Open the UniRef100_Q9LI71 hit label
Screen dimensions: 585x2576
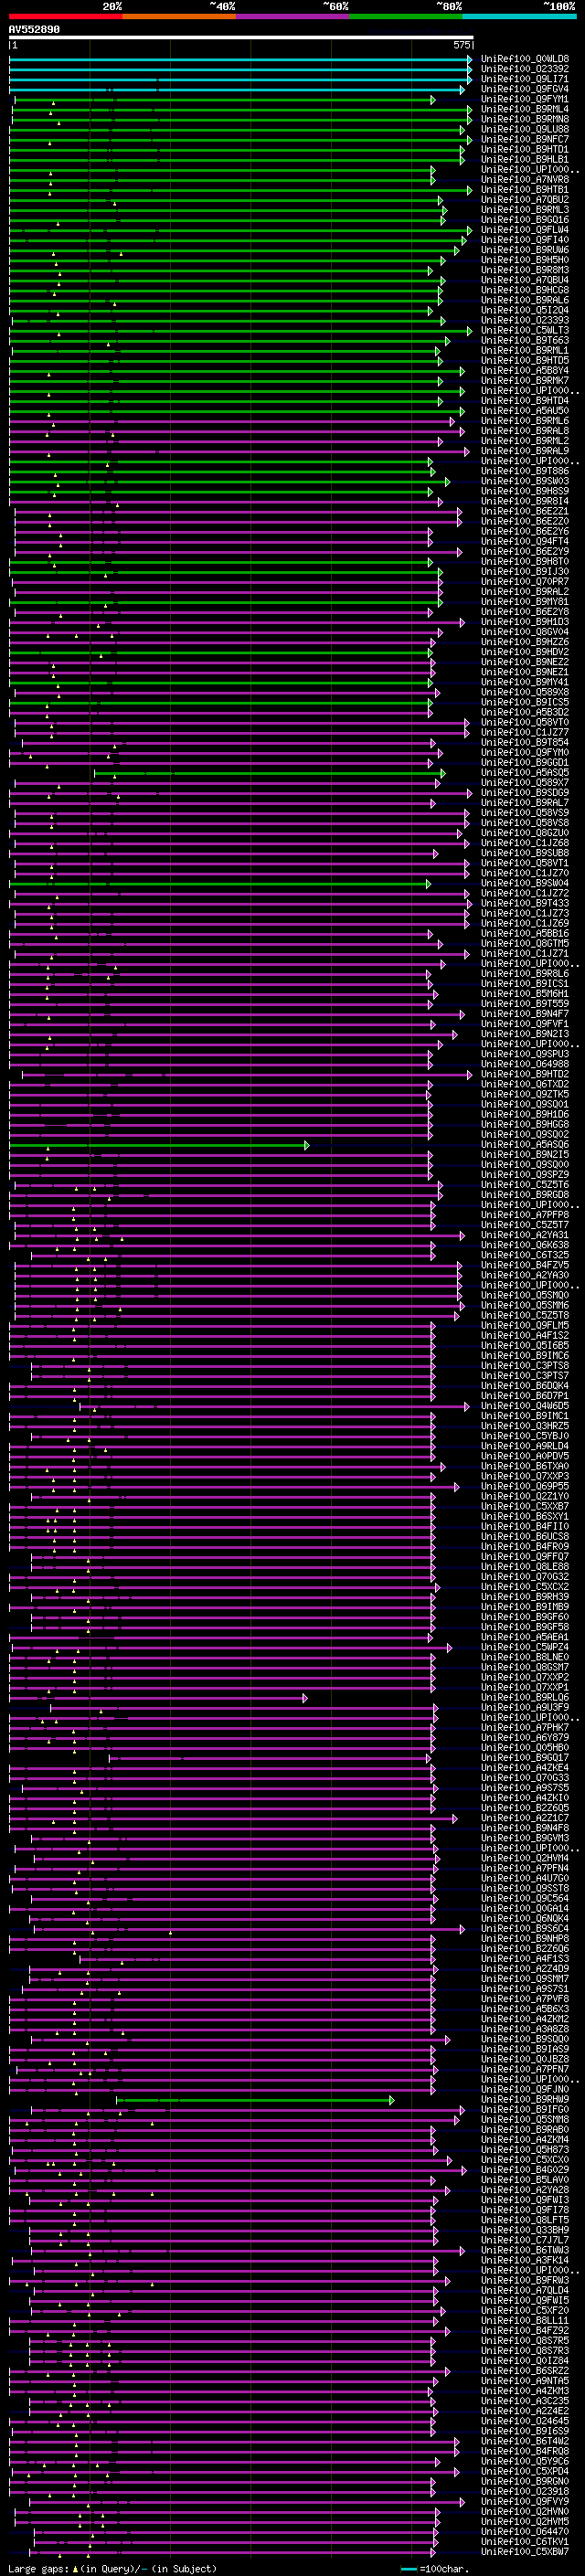[525, 79]
